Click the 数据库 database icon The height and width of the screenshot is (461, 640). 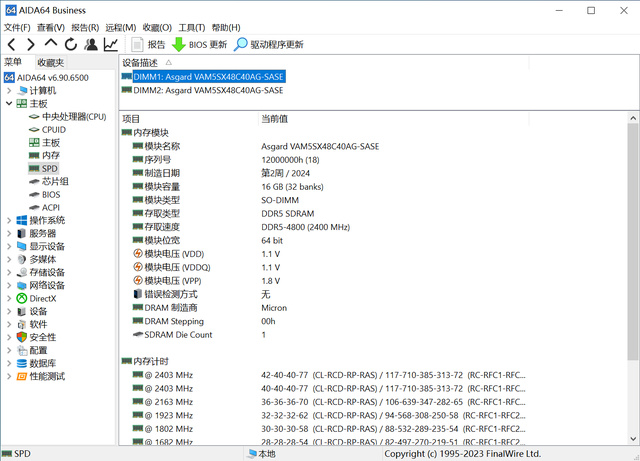22,363
